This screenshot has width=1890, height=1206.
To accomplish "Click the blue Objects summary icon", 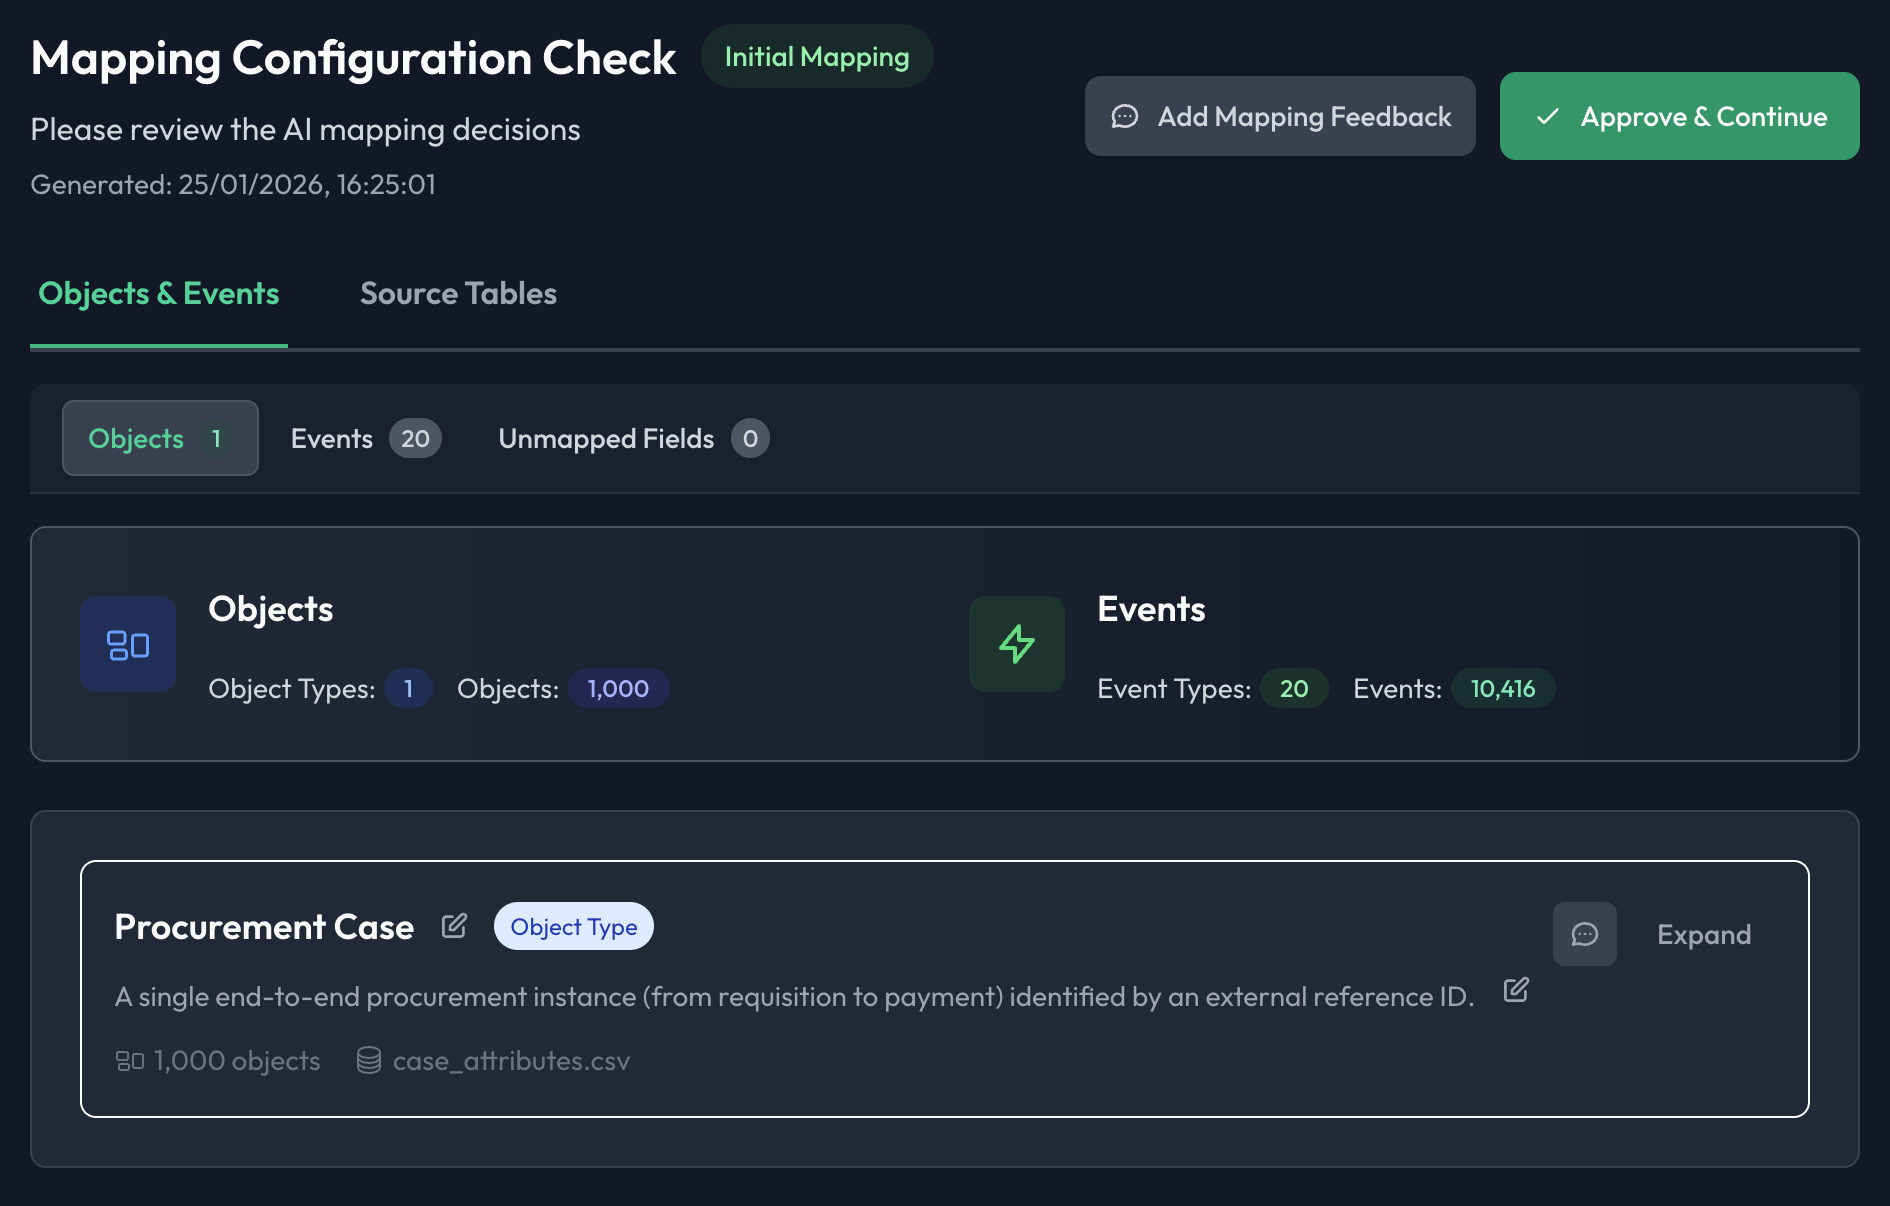I will coord(128,644).
